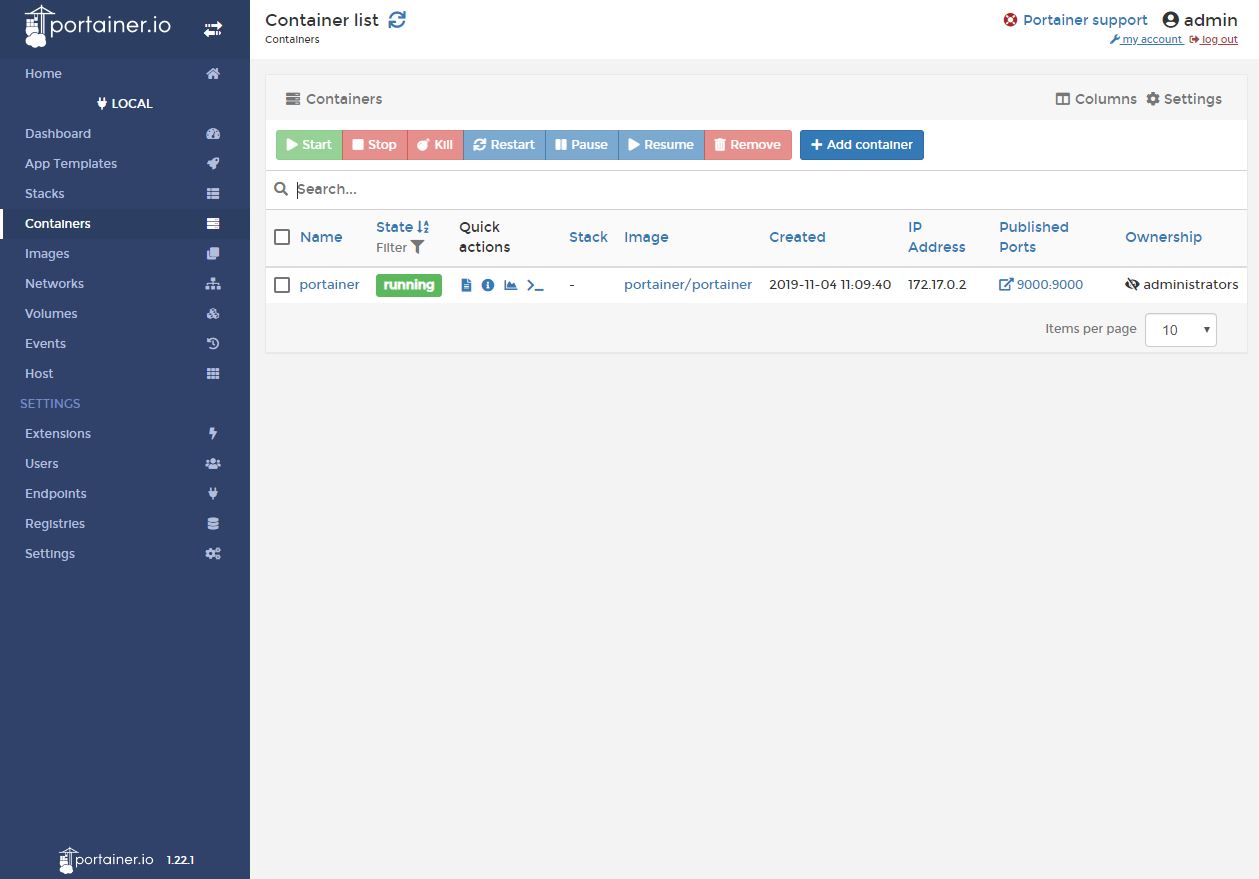Navigate to Images in sidebar
The height and width of the screenshot is (879, 1259).
47,254
